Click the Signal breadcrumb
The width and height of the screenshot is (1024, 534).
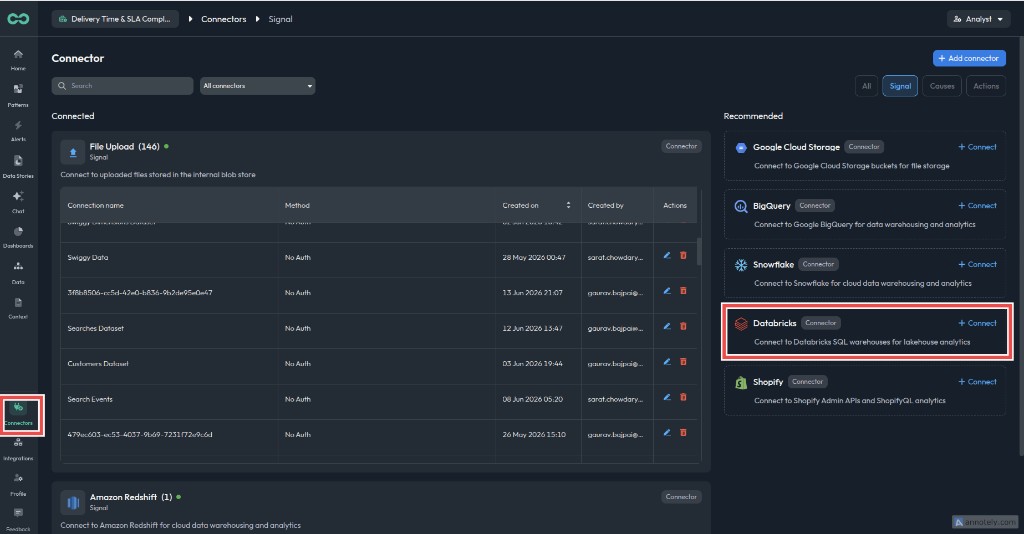coord(280,19)
